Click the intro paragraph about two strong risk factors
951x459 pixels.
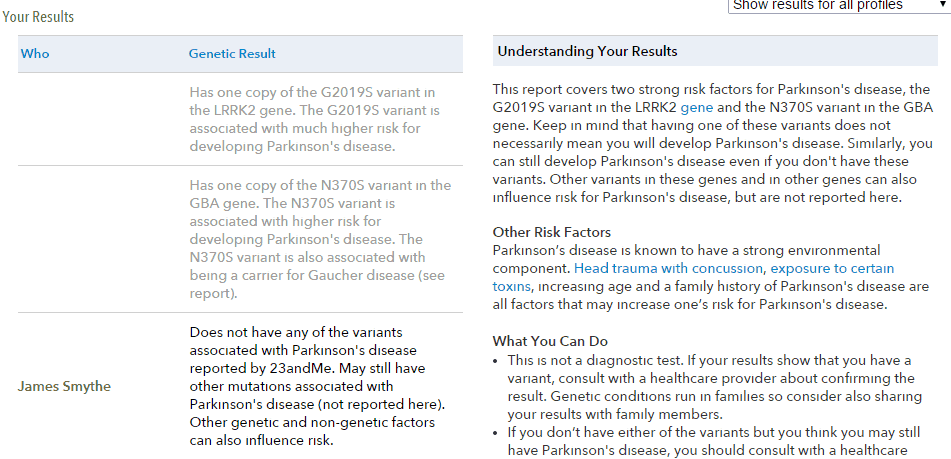coord(711,144)
